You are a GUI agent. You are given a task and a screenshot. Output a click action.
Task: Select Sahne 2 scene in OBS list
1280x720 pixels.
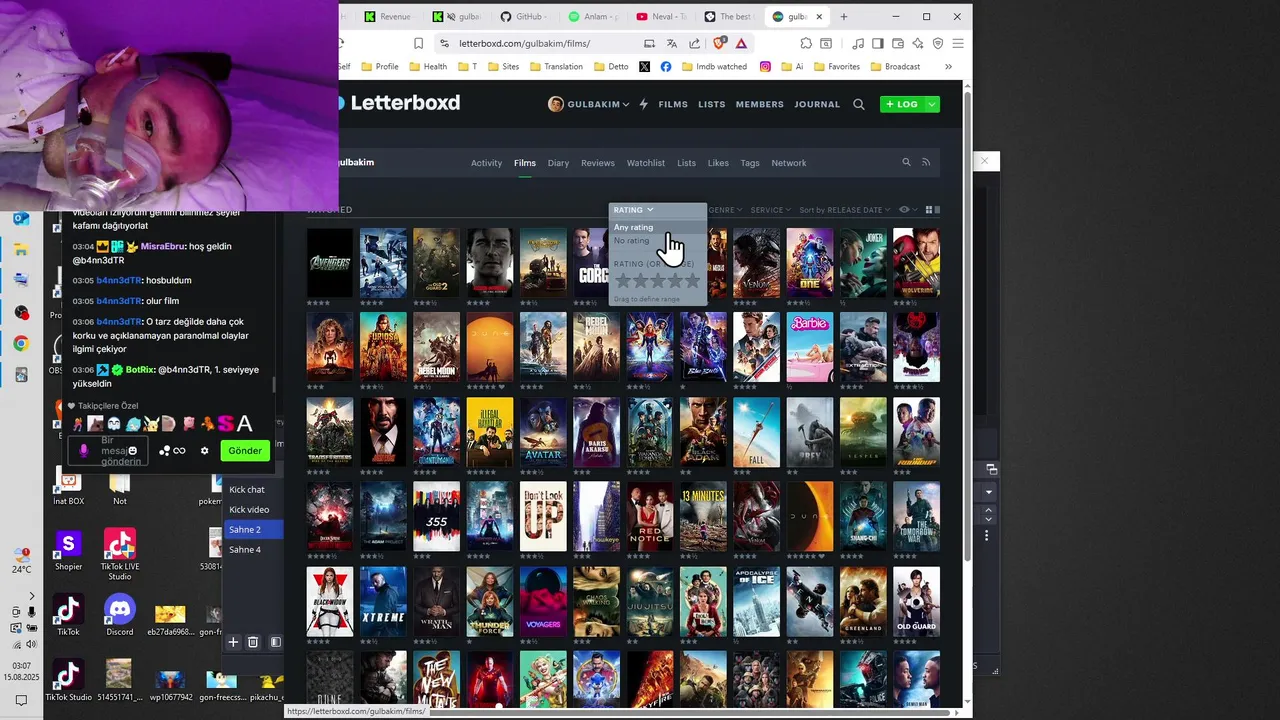254,529
